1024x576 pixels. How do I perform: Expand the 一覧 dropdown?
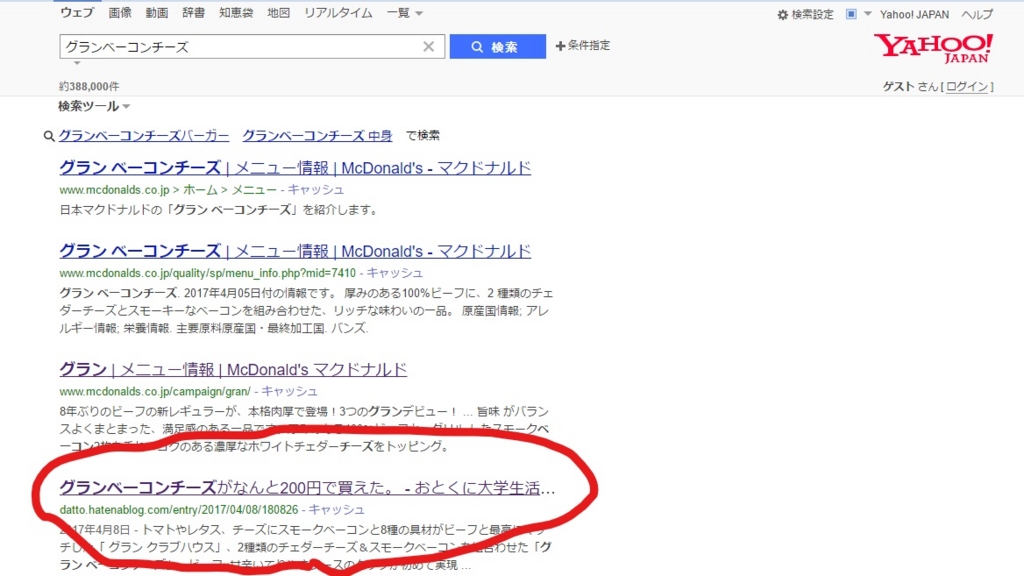[x=404, y=12]
